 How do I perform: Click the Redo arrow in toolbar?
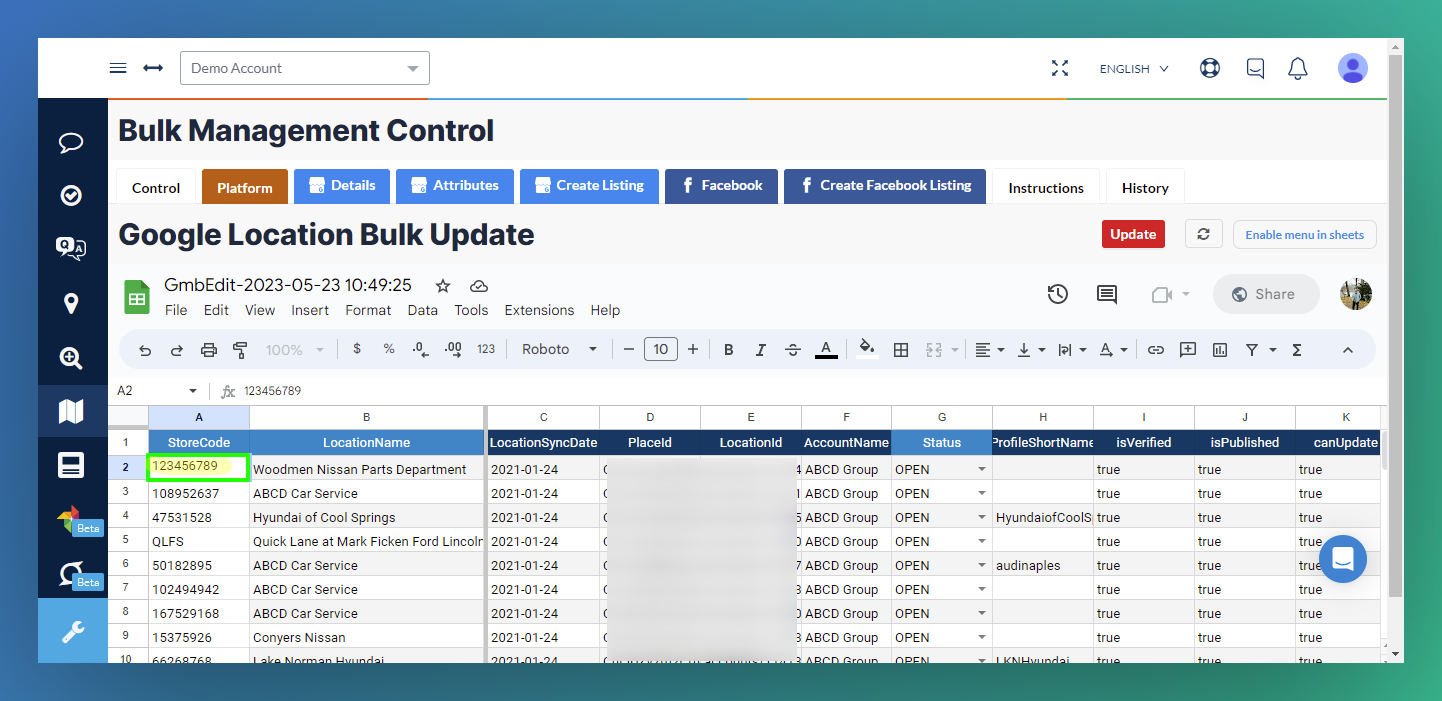pyautogui.click(x=177, y=350)
